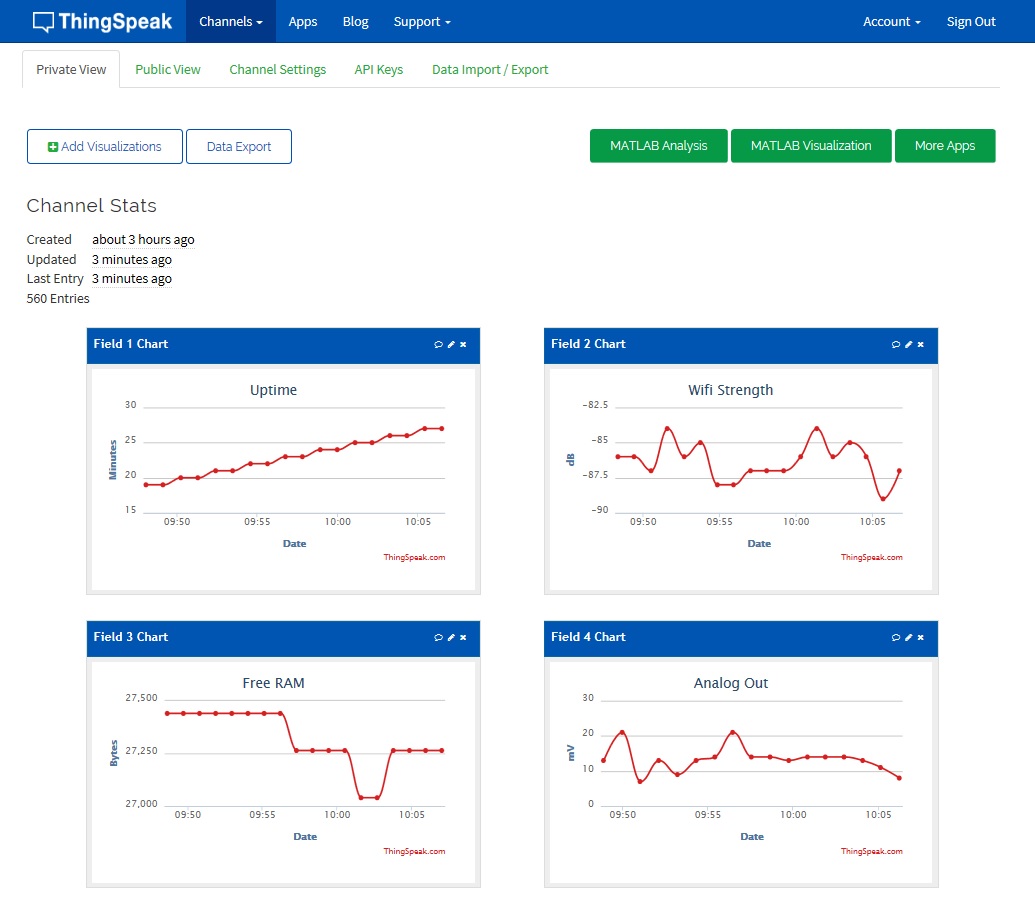Expand the Account dropdown menu
This screenshot has width=1035, height=911.
point(891,22)
